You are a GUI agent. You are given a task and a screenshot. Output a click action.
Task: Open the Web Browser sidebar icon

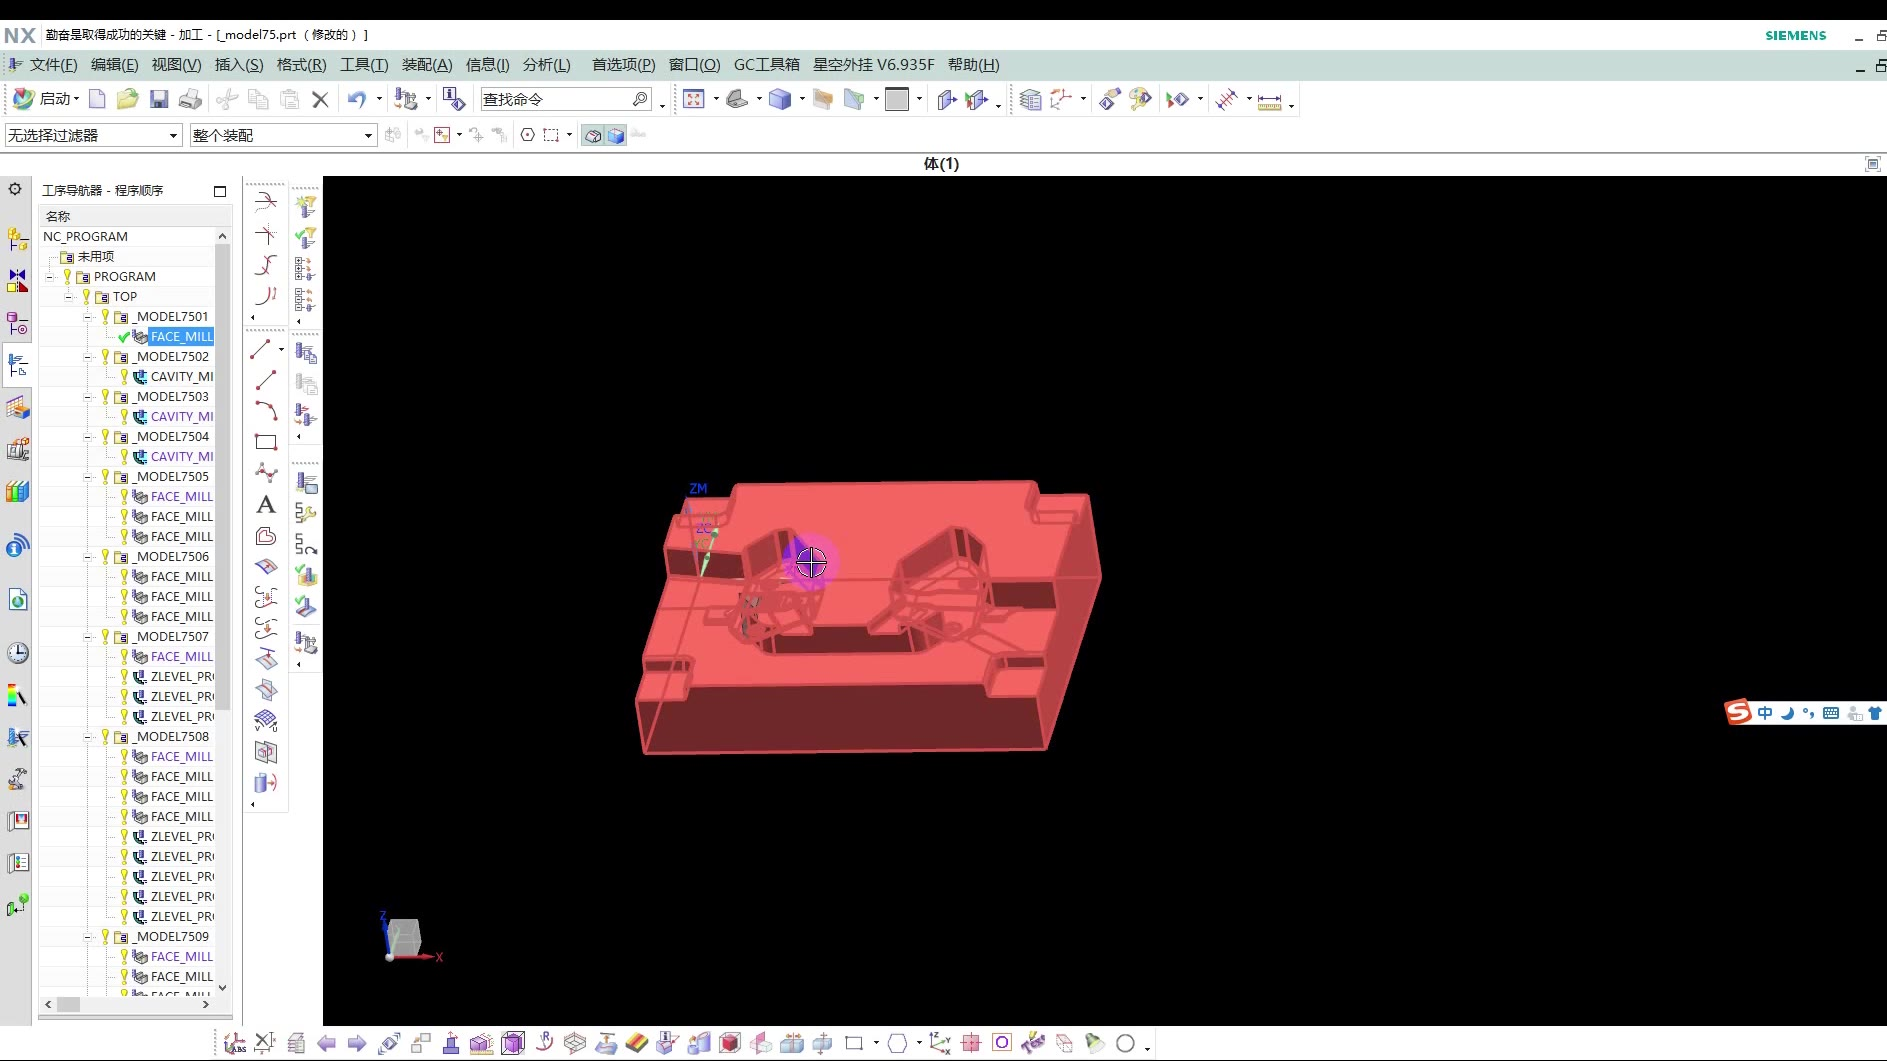[18, 599]
